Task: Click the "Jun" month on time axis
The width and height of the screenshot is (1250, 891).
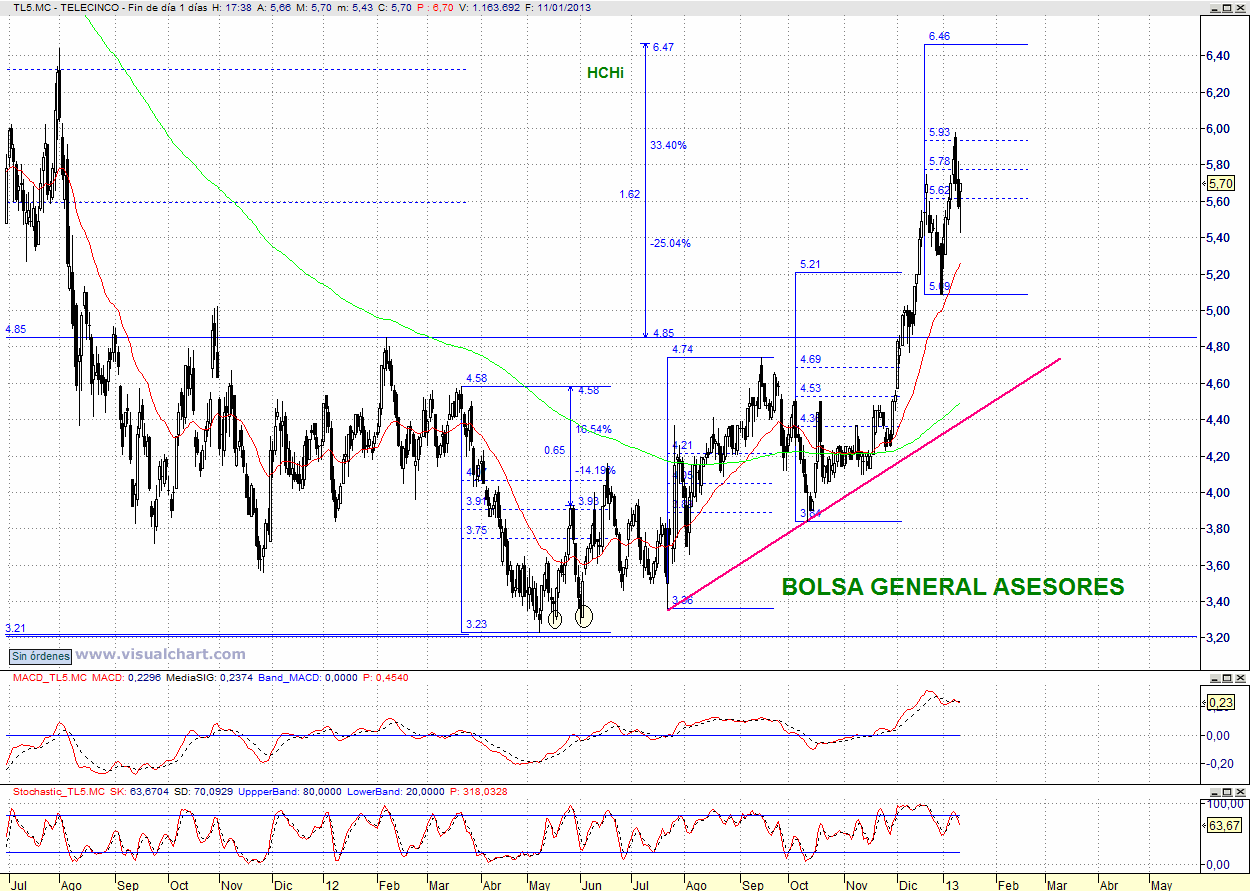Action: coord(591,885)
